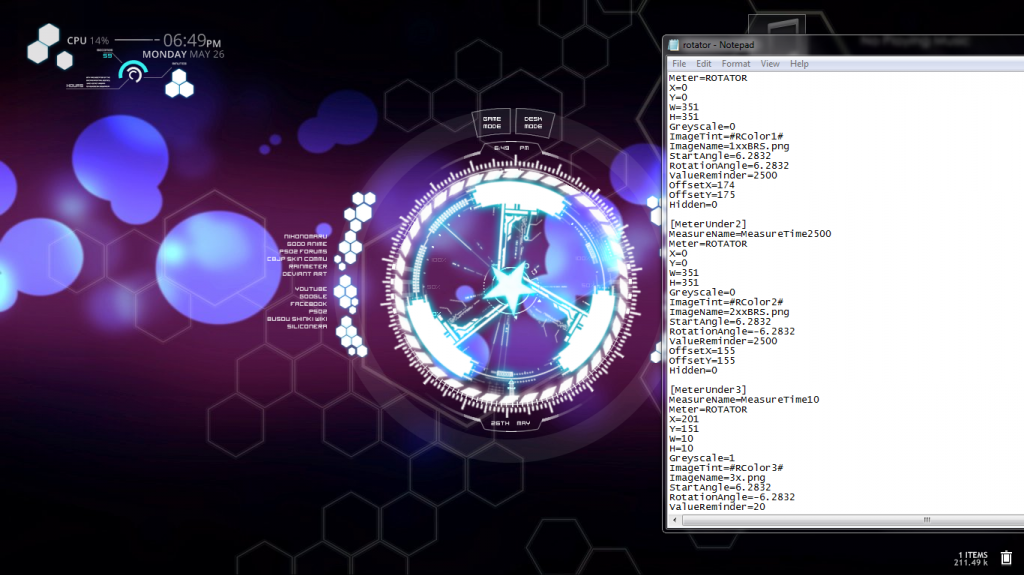Open the YOUTUBE launcher link

(x=310, y=289)
